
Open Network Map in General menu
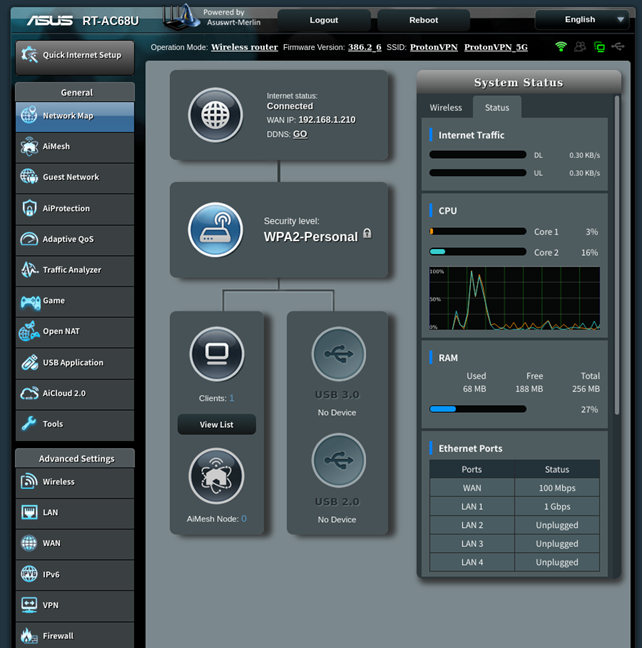tap(75, 116)
